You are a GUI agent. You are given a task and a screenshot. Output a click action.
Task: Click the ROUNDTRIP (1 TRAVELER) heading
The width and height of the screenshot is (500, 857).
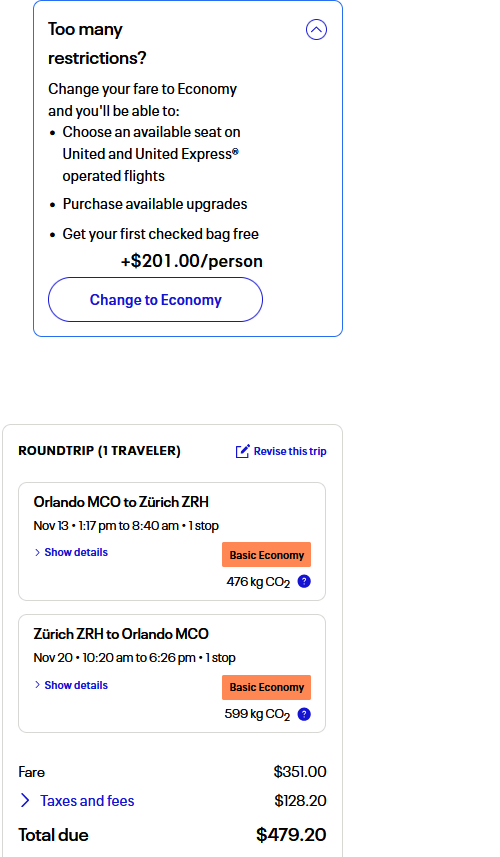[99, 451]
